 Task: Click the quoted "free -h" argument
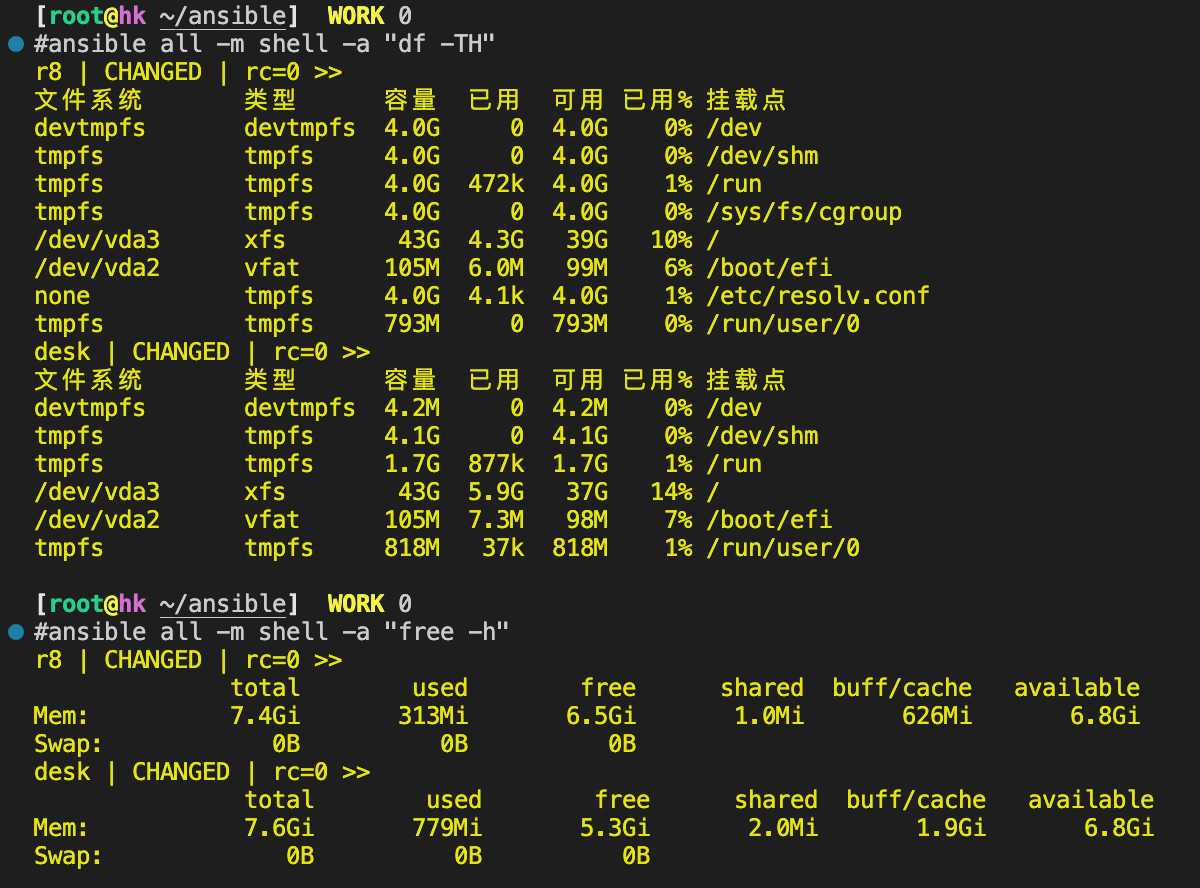point(448,632)
